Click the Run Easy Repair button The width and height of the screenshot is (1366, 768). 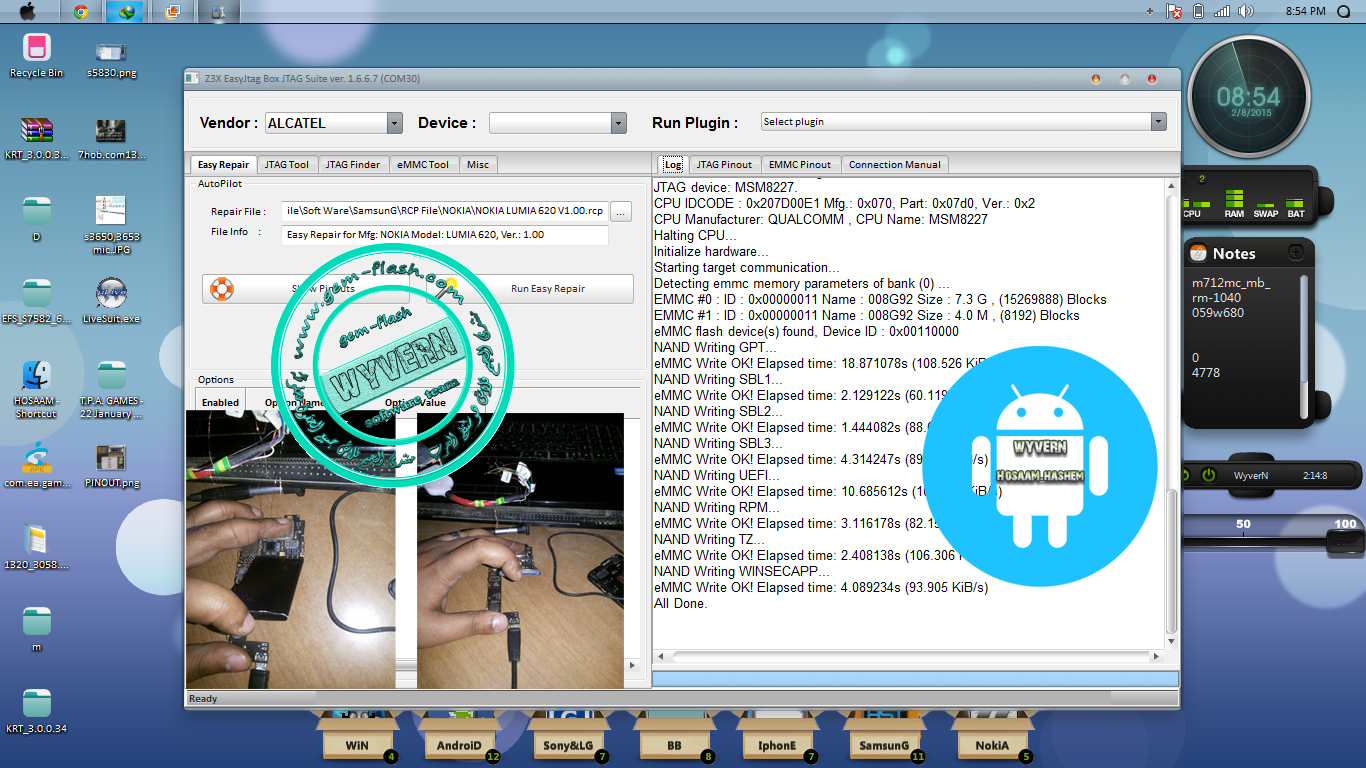[530, 288]
